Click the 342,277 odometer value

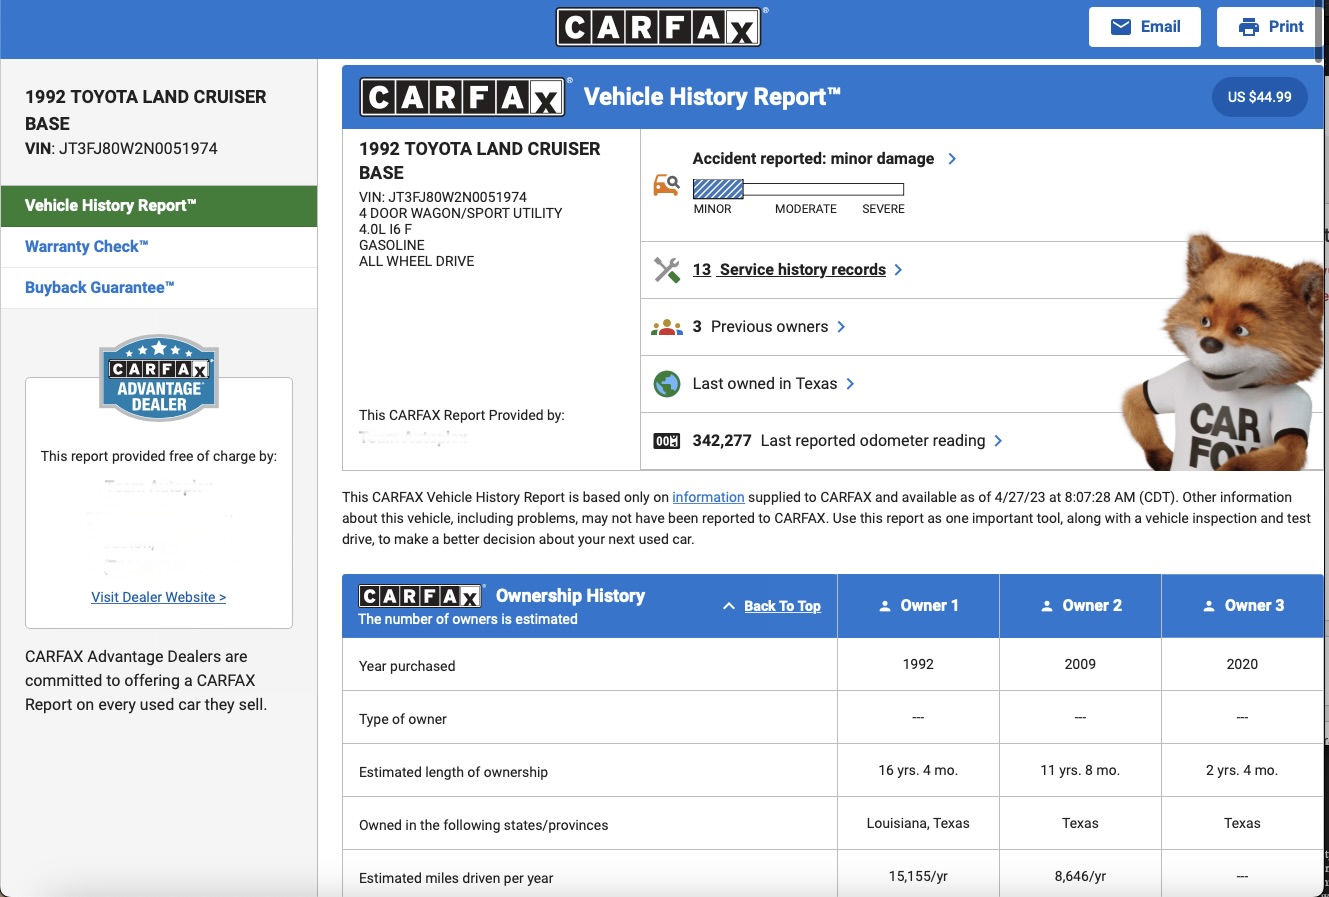tap(722, 441)
